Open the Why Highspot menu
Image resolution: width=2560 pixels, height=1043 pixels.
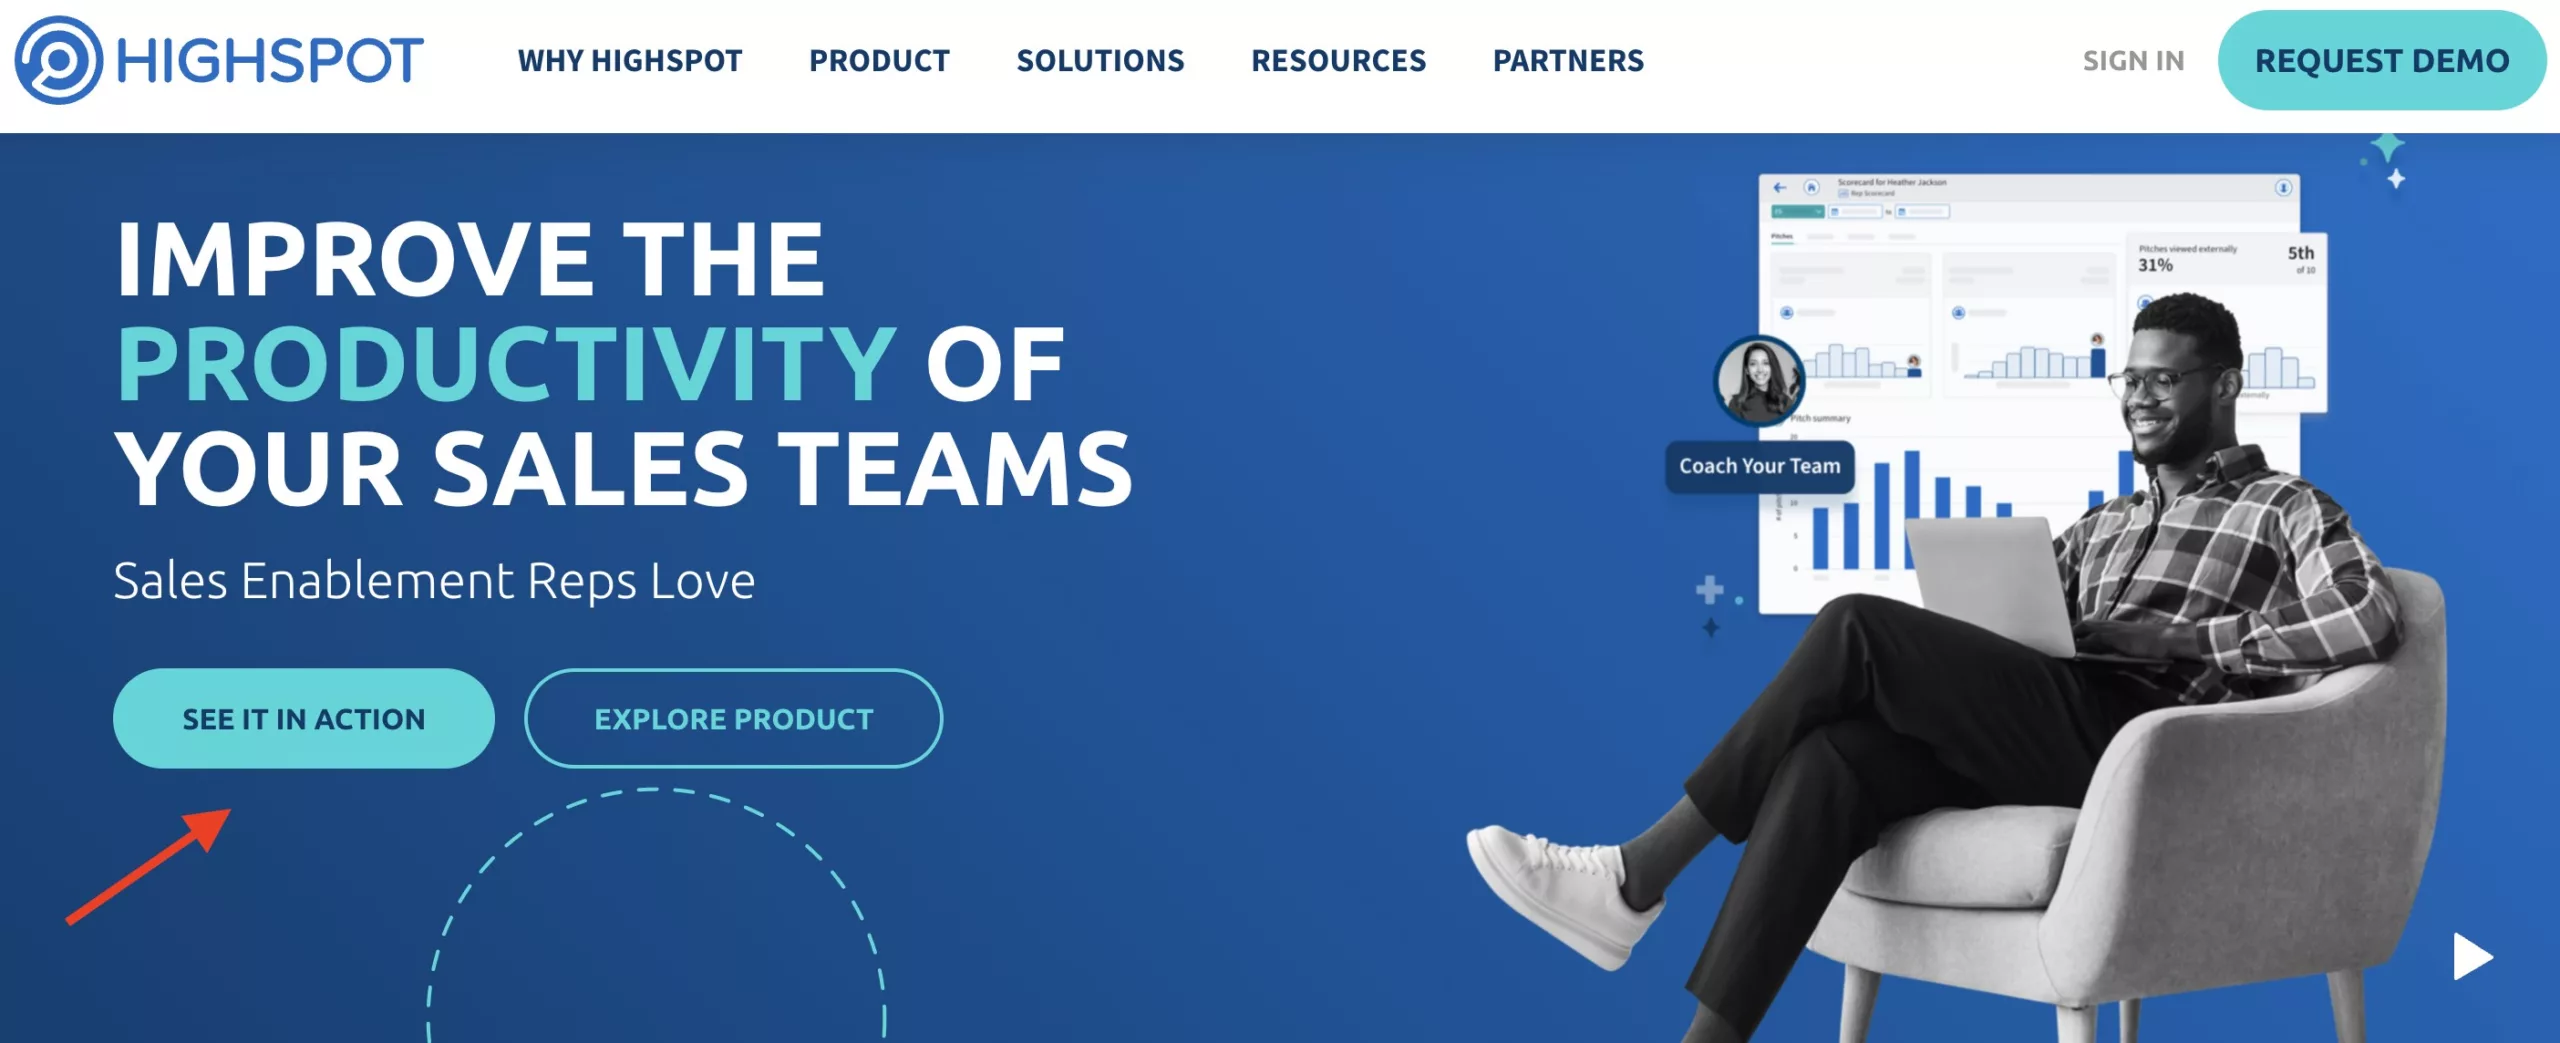pos(630,61)
